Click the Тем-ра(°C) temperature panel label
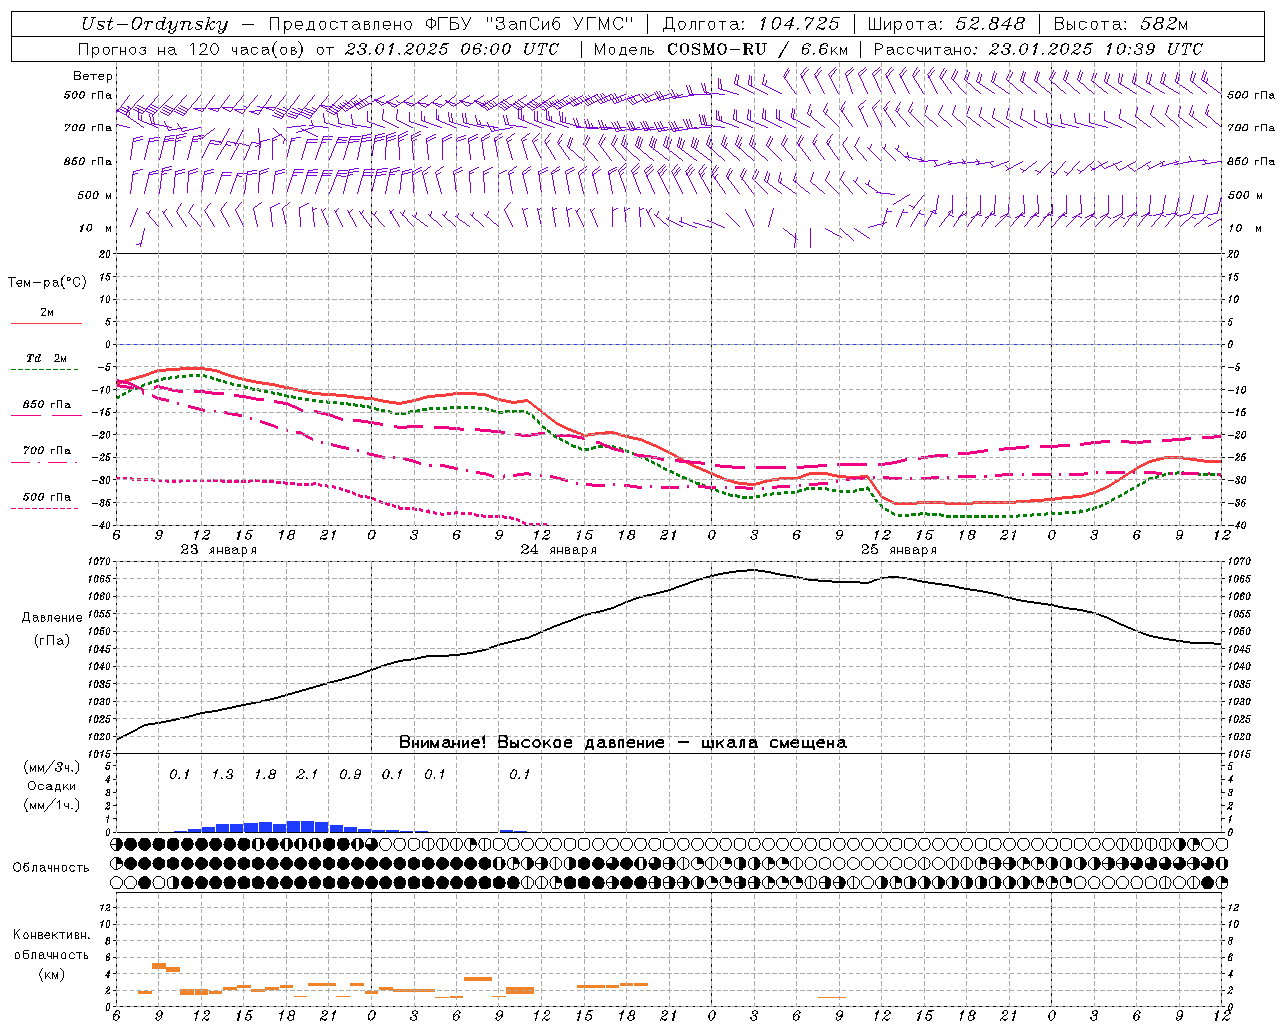Image resolution: width=1280 pixels, height=1024 pixels. [47, 283]
